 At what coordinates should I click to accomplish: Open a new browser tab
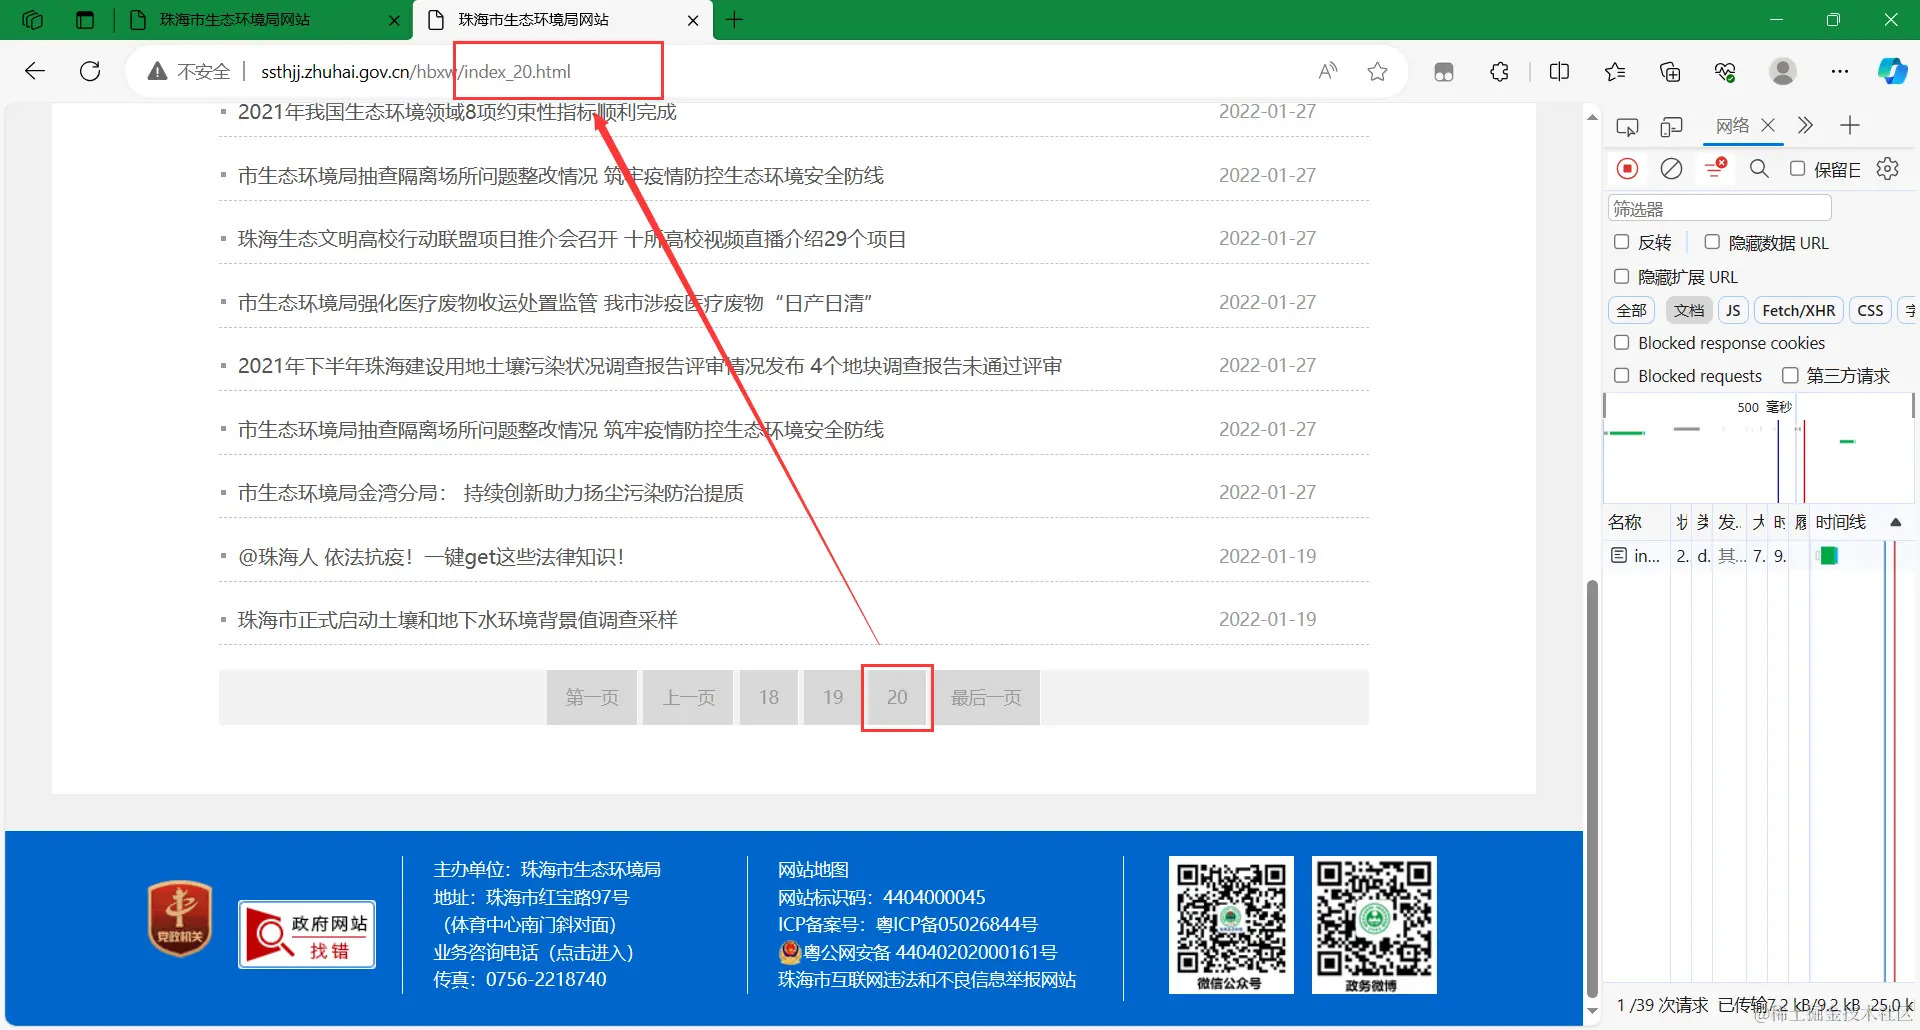coord(735,20)
